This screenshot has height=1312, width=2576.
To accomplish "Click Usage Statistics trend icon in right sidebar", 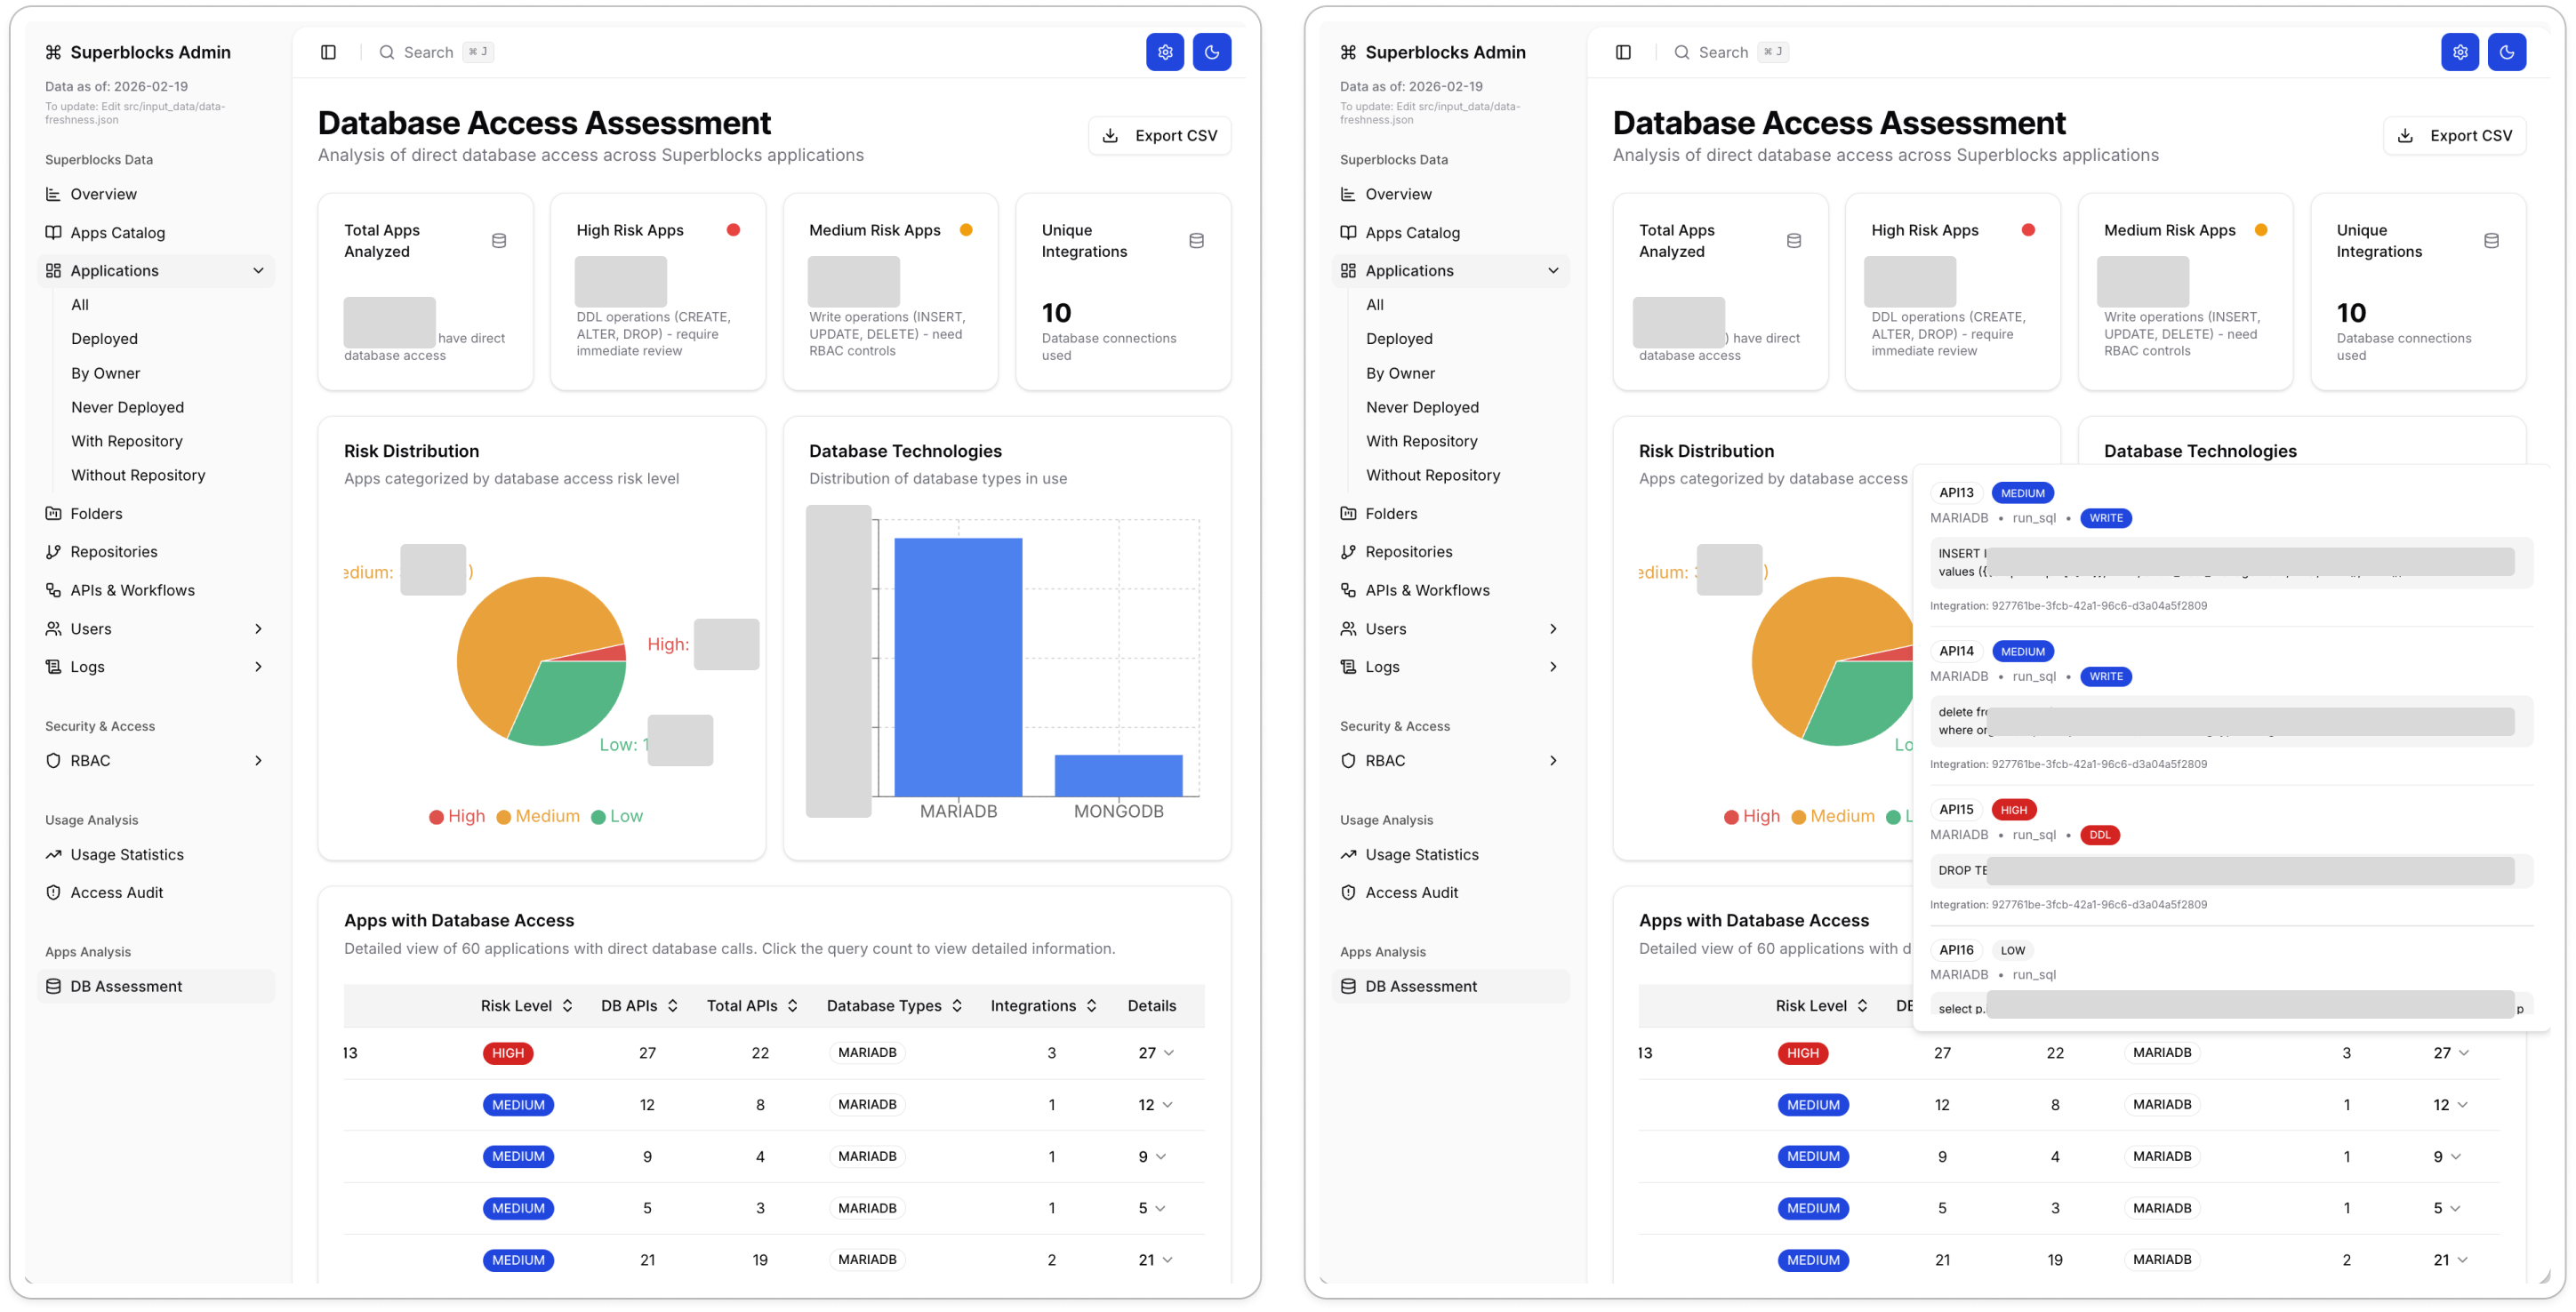I will (1348, 854).
